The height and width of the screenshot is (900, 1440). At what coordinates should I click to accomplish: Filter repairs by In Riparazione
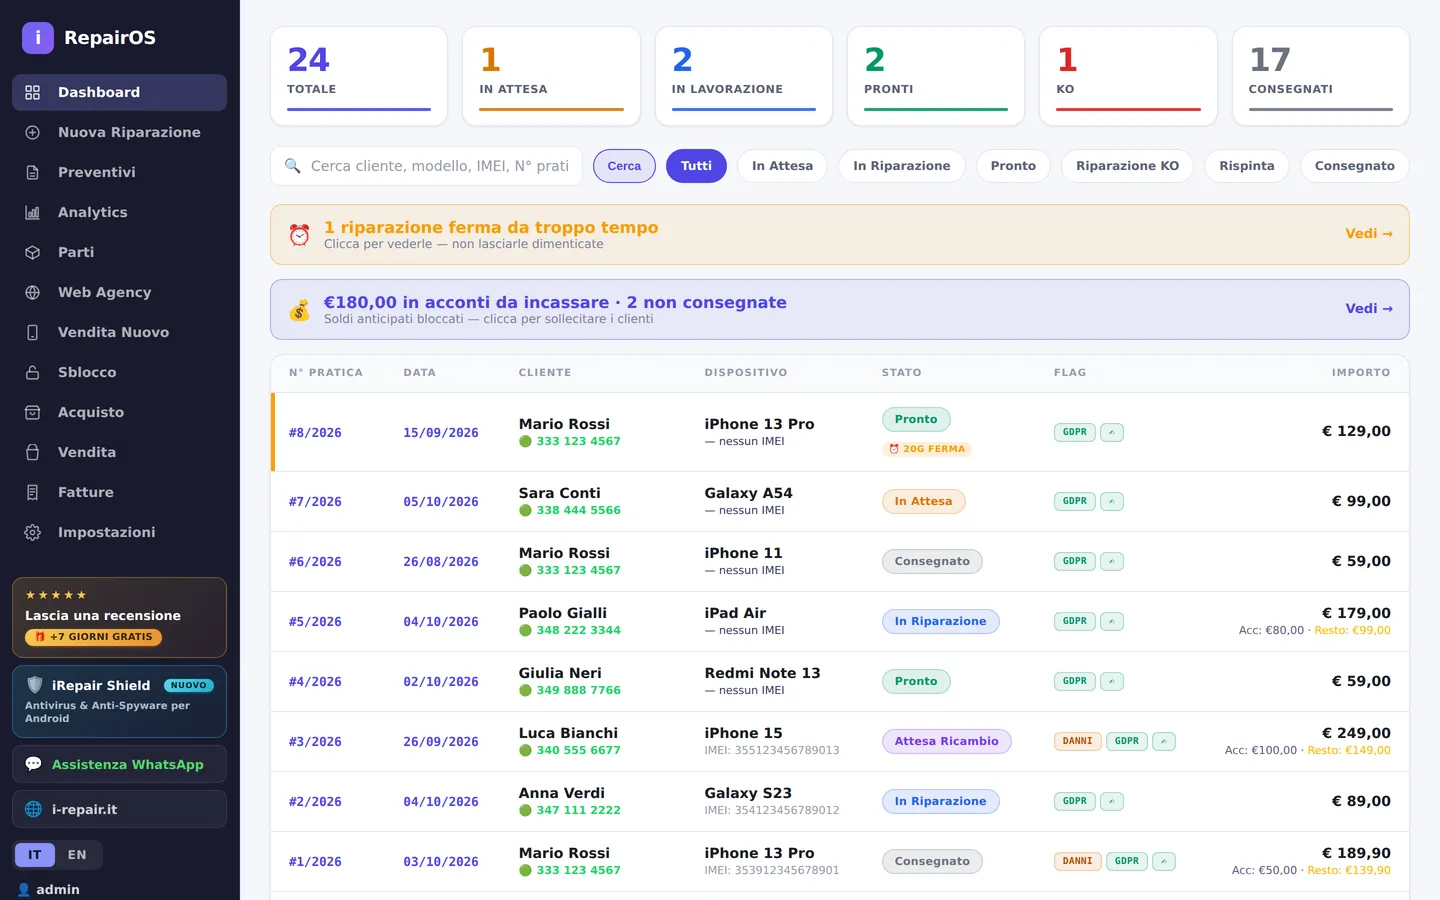point(902,166)
